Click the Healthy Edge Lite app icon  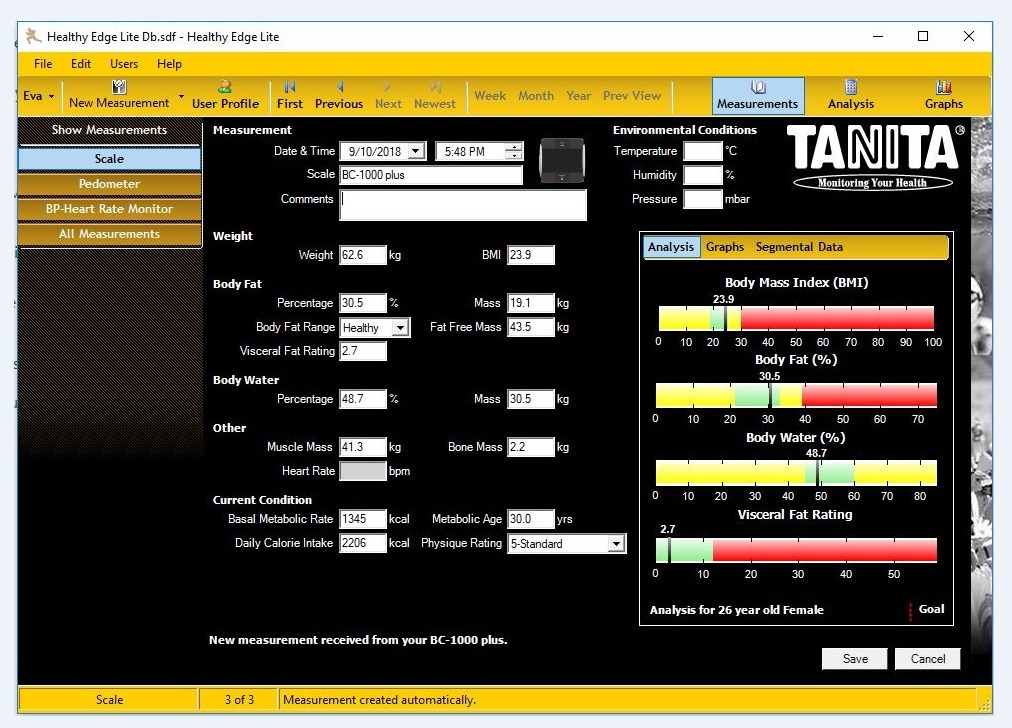[x=34, y=36]
